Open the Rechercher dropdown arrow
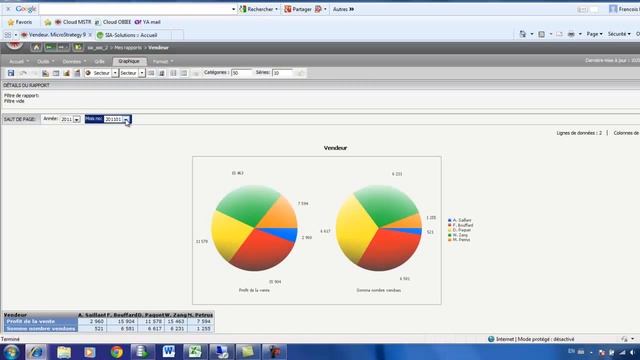 point(276,9)
